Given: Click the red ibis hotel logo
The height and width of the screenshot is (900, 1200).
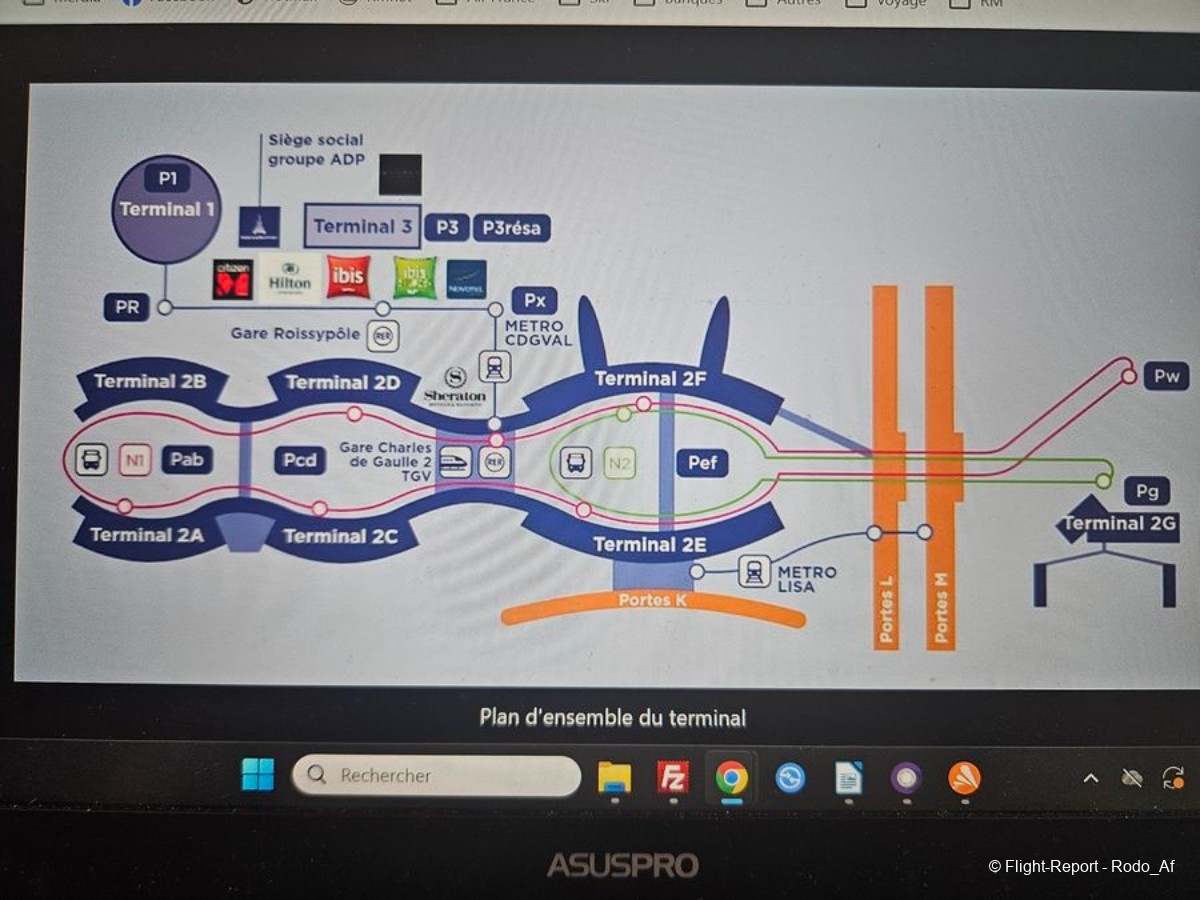Looking at the screenshot, I should 348,278.
